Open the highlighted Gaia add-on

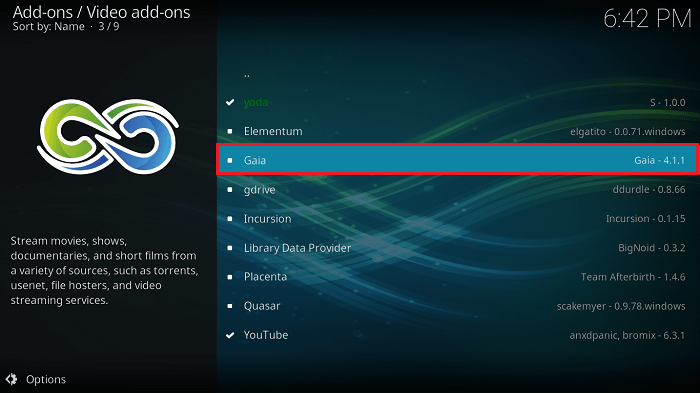tap(458, 159)
